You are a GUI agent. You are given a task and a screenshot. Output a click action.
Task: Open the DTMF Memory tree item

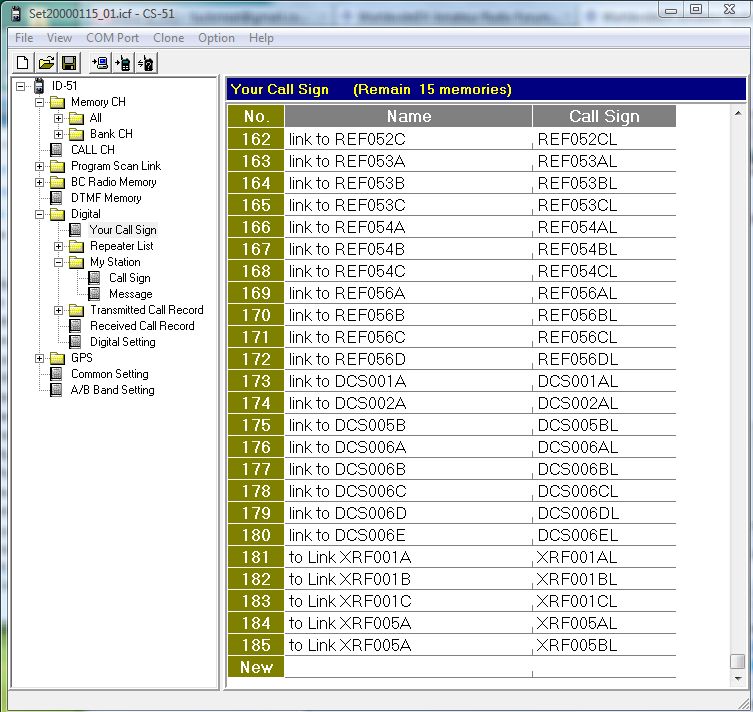click(105, 198)
